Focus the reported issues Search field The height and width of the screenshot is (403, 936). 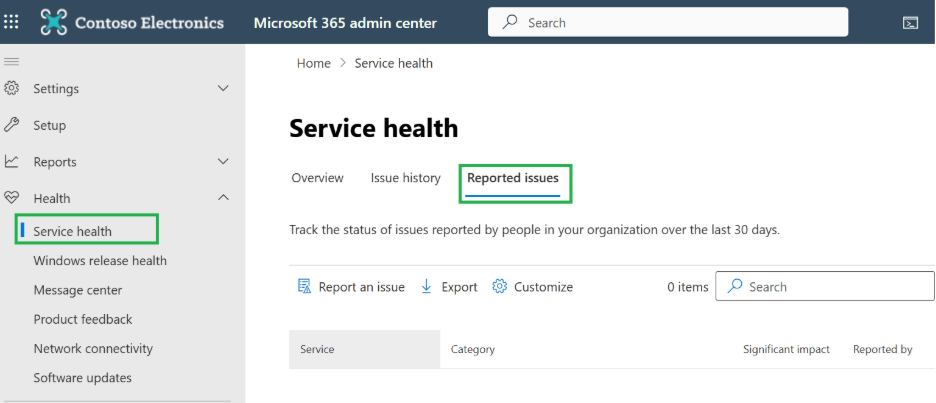[825, 286]
